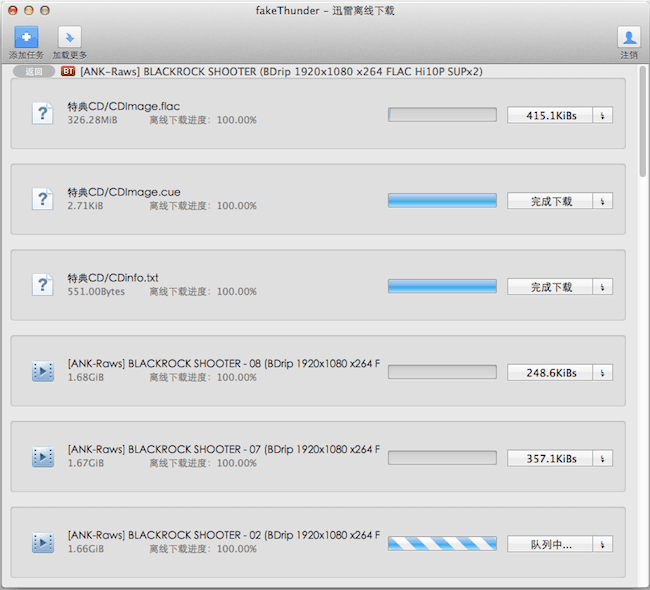Click the red BT torrent badge icon
Viewport: 650px width, 590px height.
tap(68, 72)
